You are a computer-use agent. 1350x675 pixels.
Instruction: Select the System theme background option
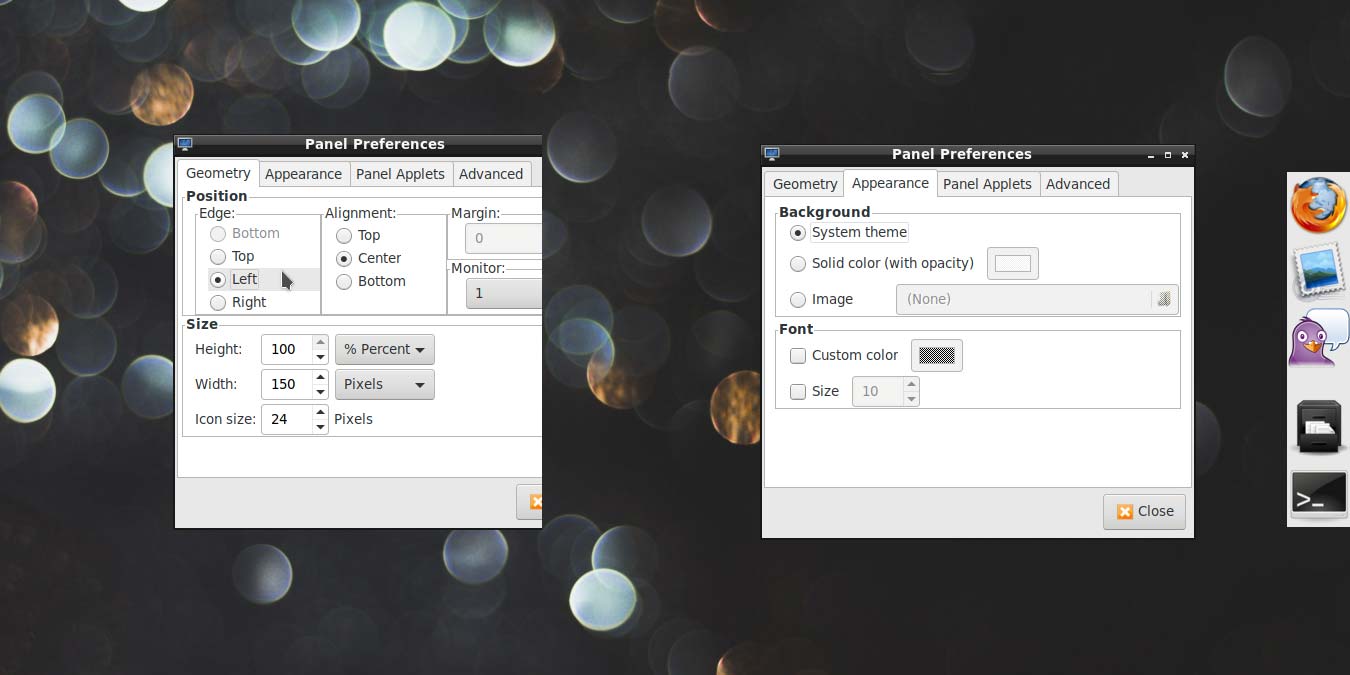[x=798, y=232]
